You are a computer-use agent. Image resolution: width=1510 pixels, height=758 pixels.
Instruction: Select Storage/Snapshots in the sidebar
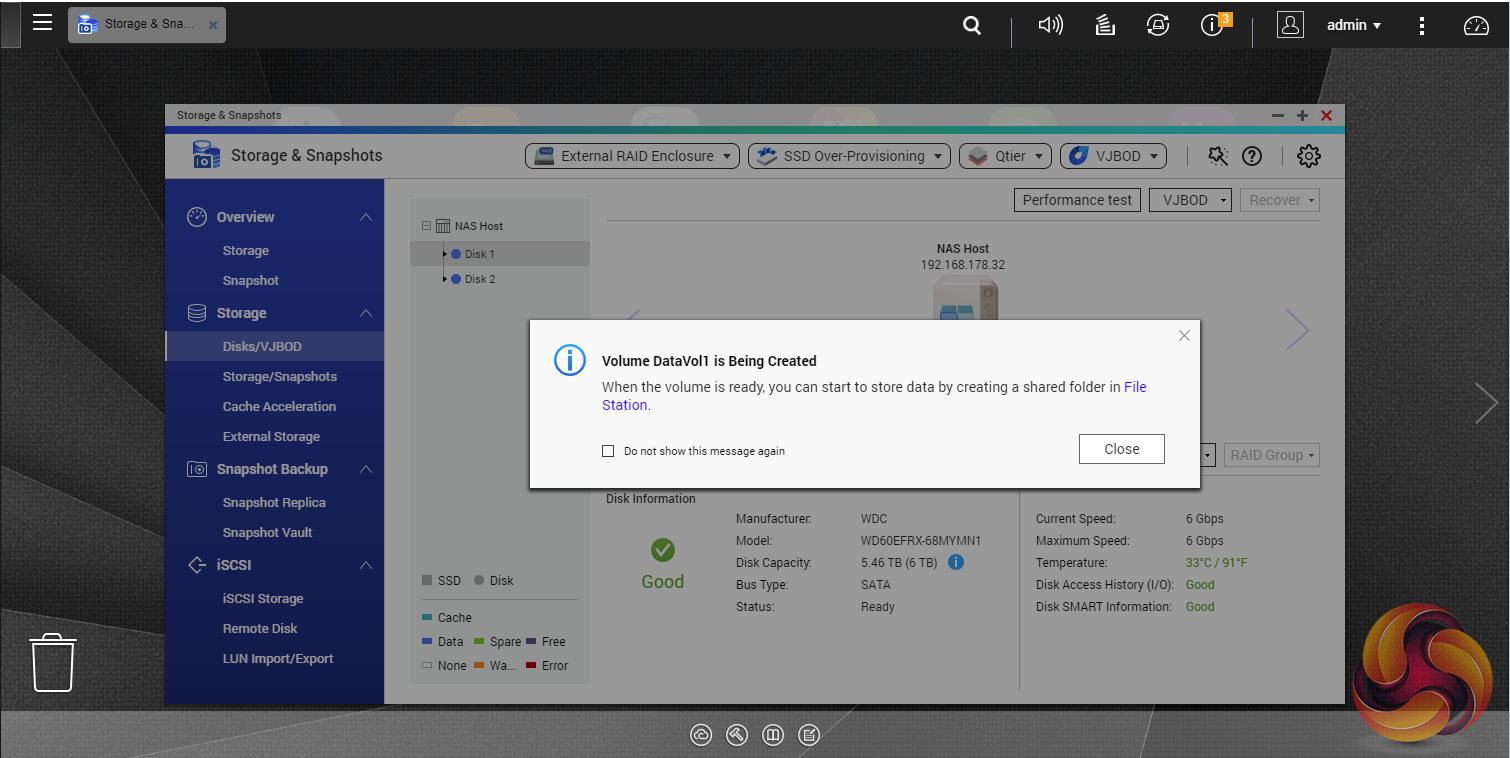coord(279,377)
